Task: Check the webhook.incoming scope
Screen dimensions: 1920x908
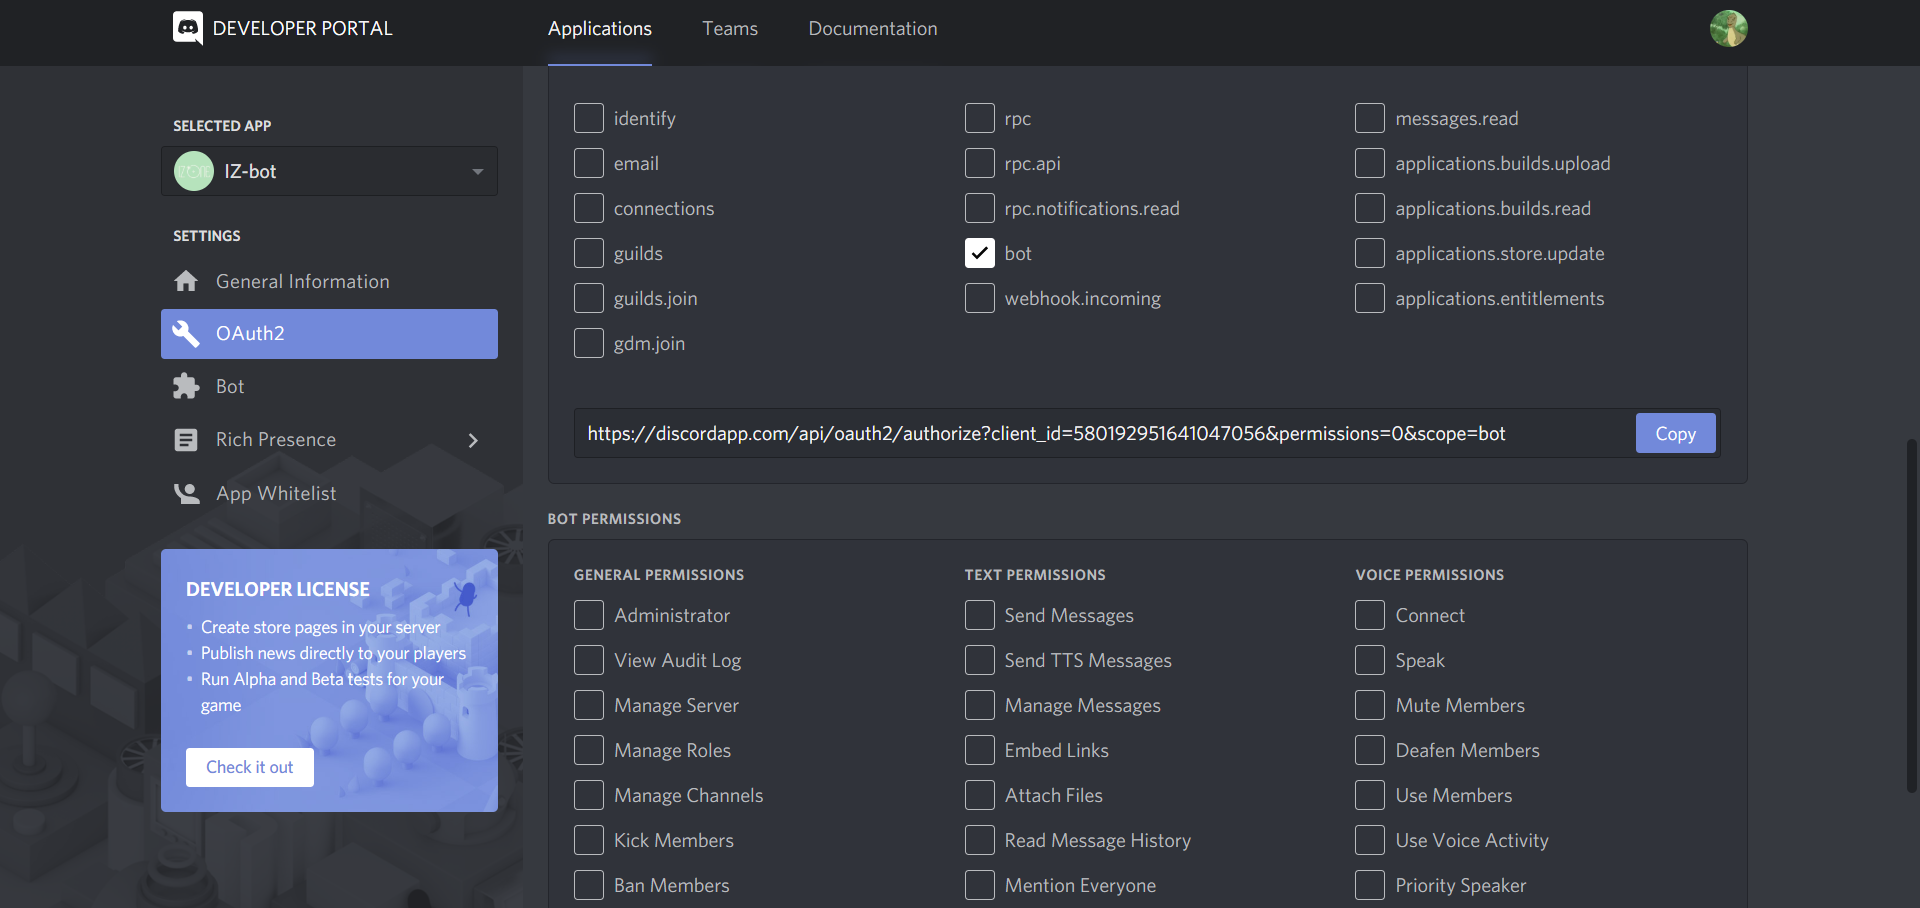Action: pos(980,298)
